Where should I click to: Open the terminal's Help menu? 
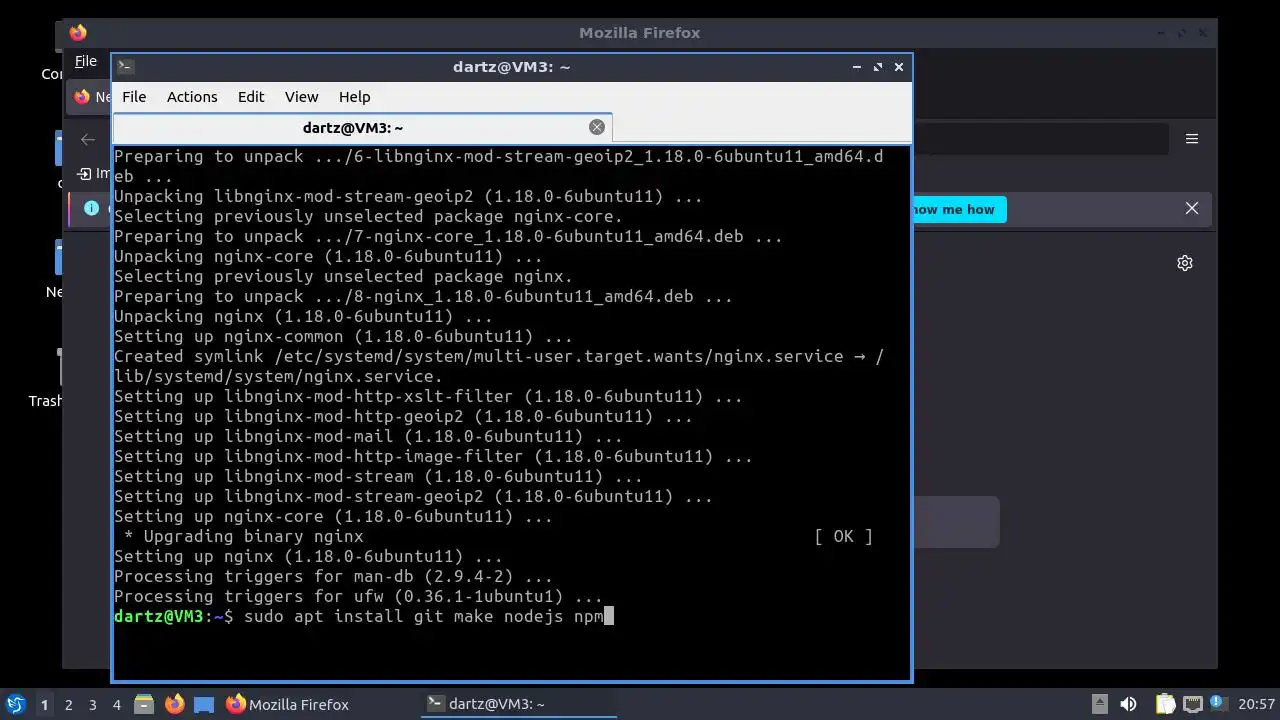(x=354, y=97)
